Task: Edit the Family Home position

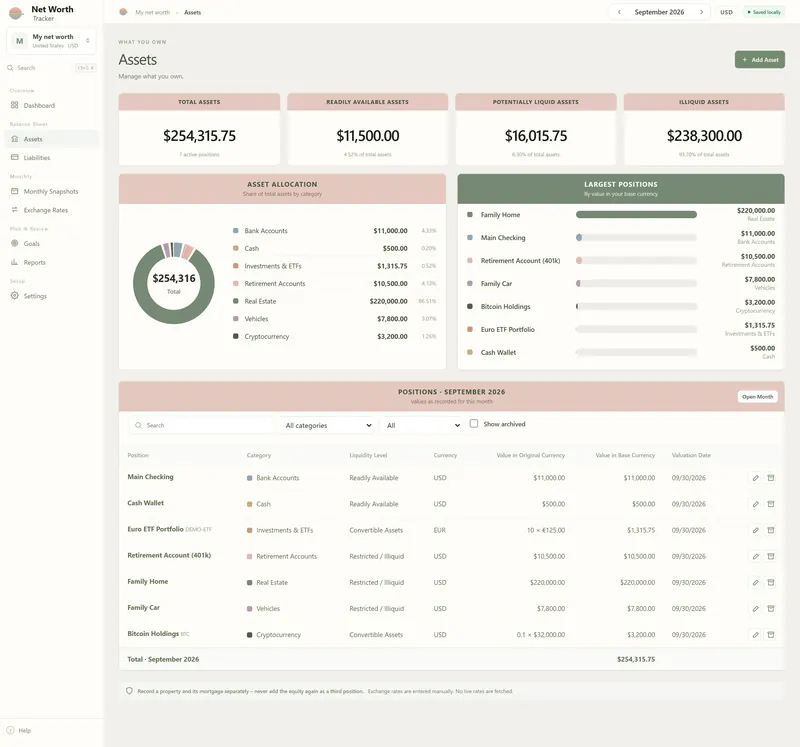Action: 756,582
